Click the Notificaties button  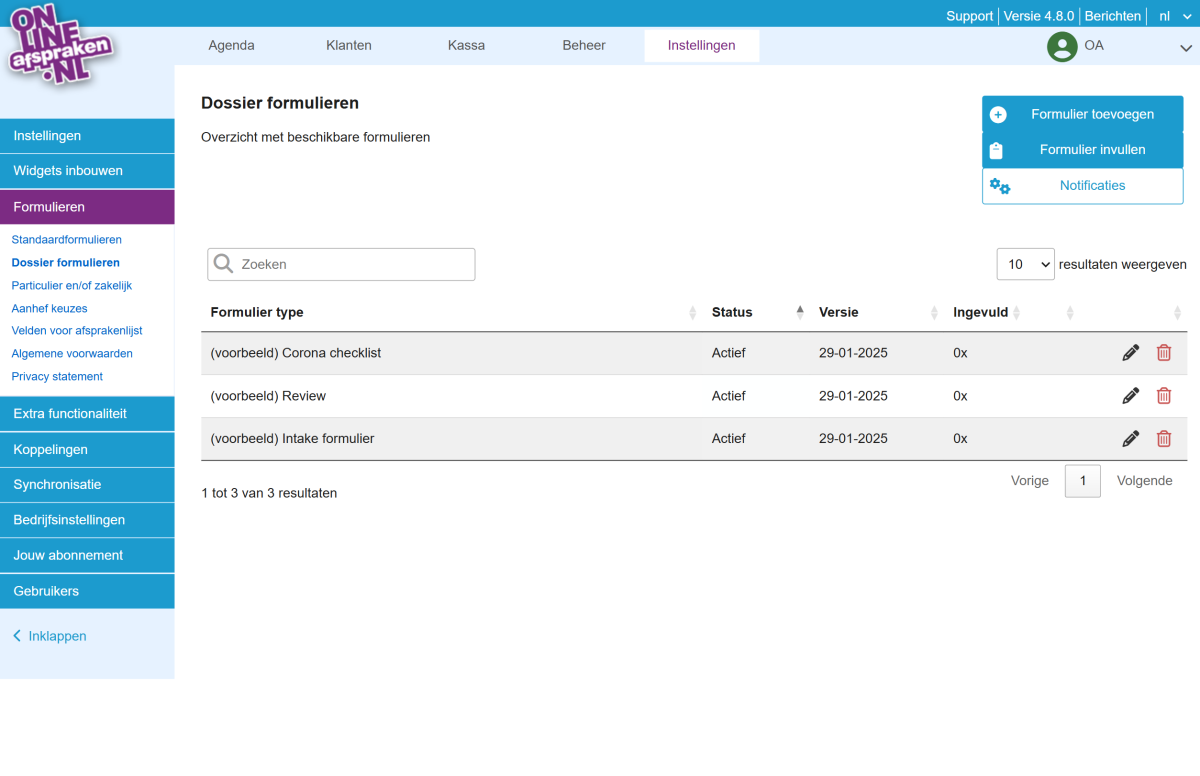click(x=1082, y=185)
